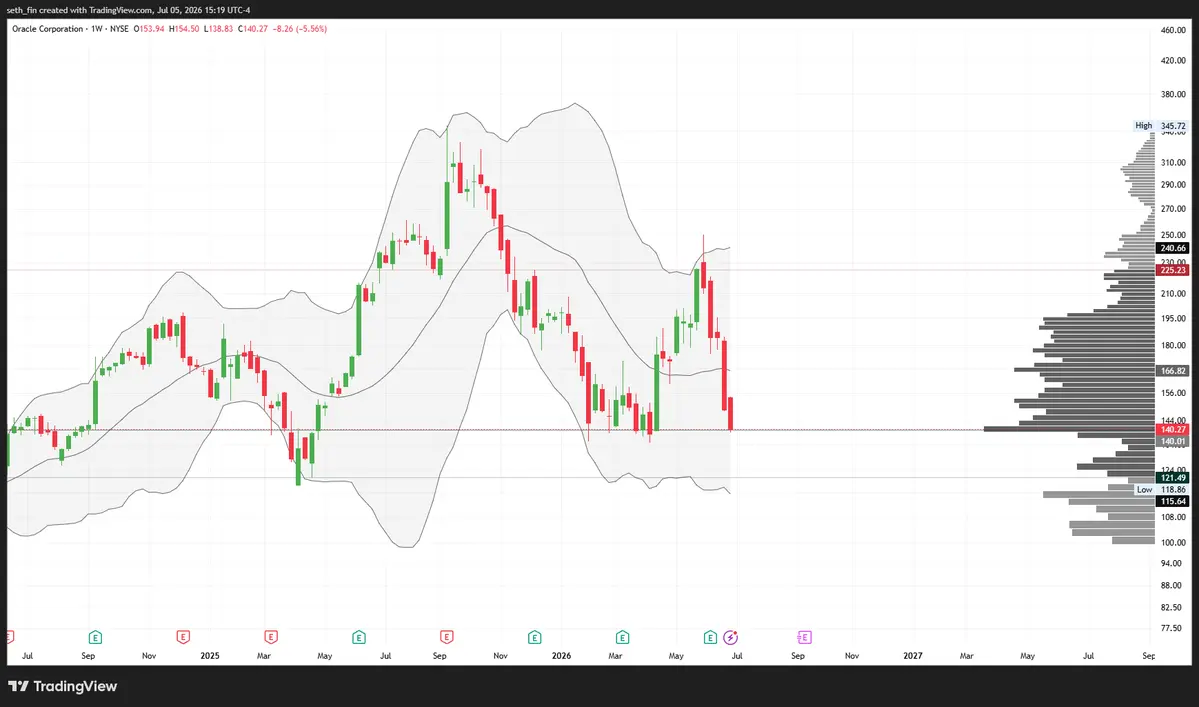Click the TradingView logo
Screen dimensions: 1199x707
(63, 686)
